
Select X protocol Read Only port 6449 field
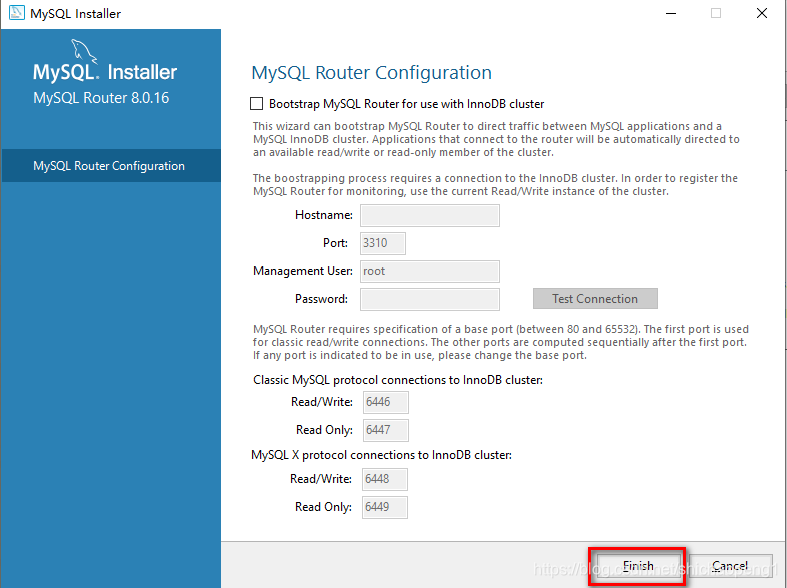point(384,507)
